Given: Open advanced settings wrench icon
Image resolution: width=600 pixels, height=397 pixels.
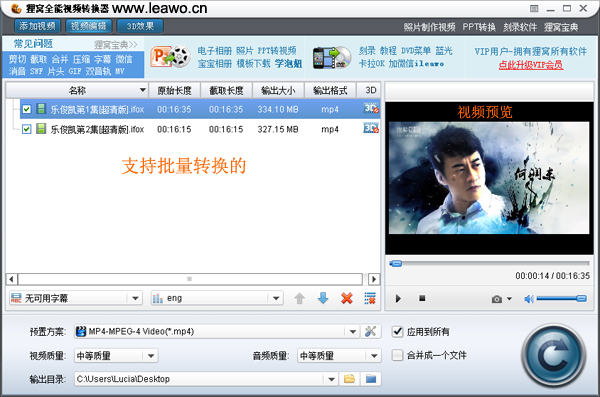Looking at the screenshot, I should (370, 331).
